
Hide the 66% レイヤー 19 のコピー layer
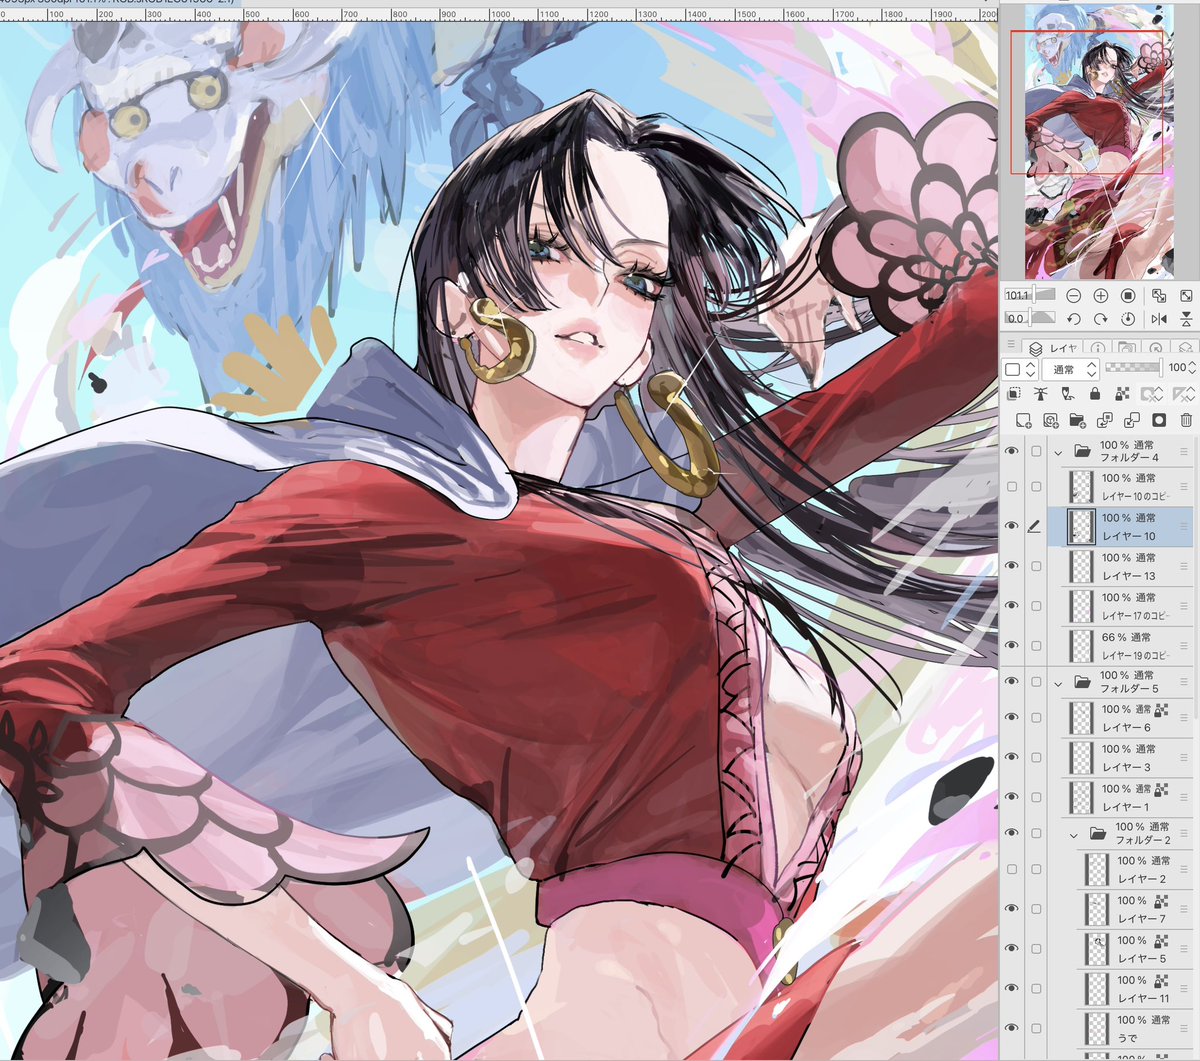coord(1011,645)
